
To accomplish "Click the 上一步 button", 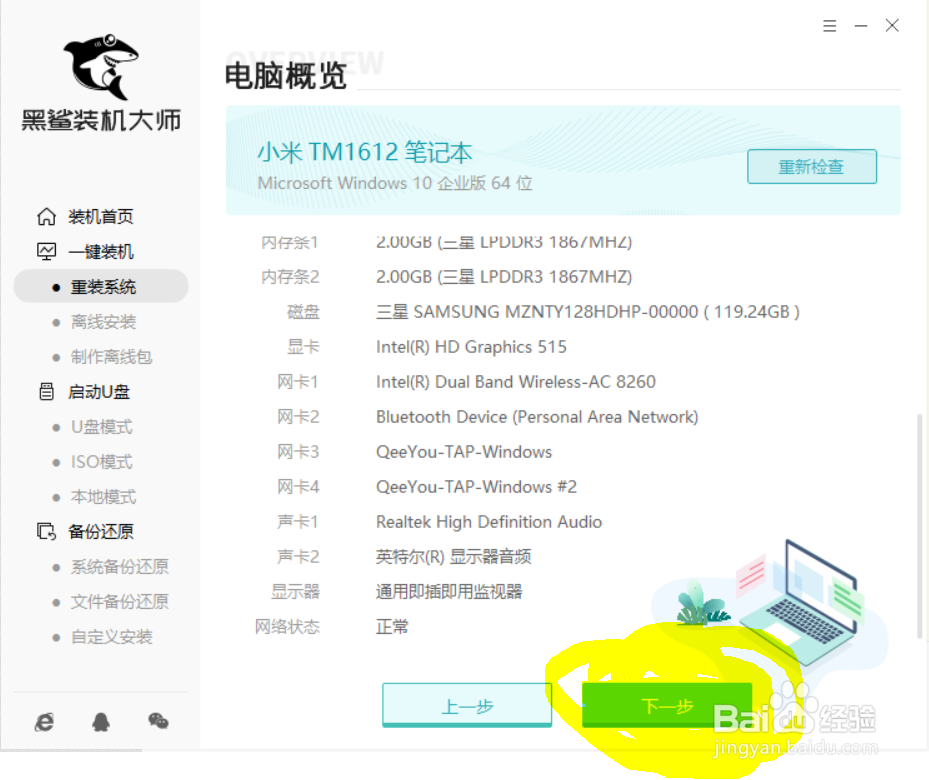I will [467, 705].
